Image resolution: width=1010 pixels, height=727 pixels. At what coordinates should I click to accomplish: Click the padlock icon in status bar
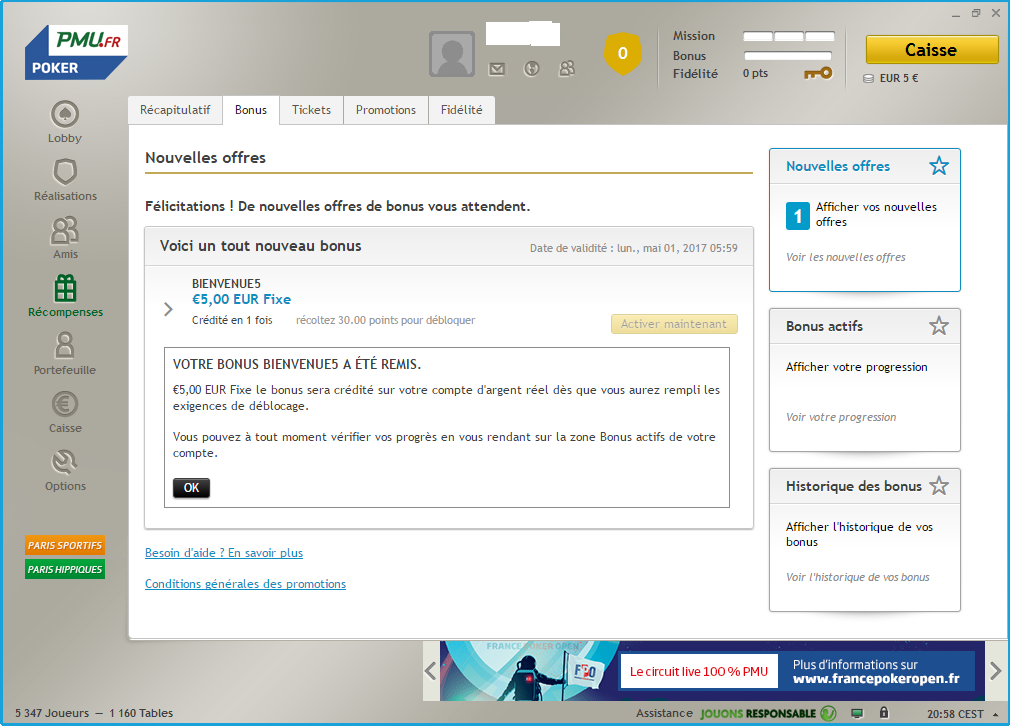coord(883,713)
